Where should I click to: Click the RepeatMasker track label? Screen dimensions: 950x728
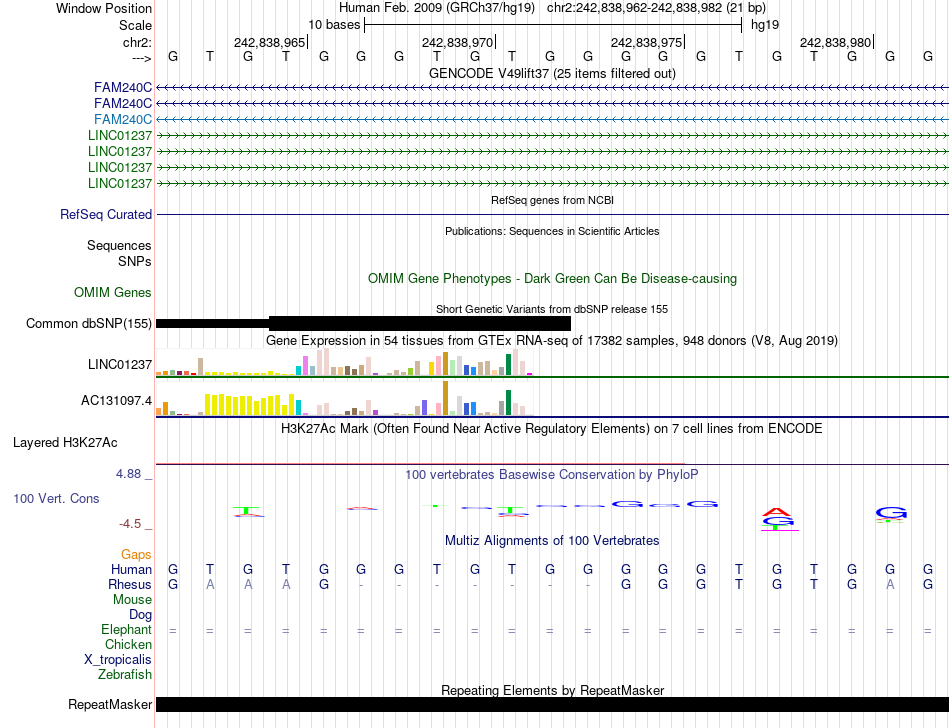[110, 704]
